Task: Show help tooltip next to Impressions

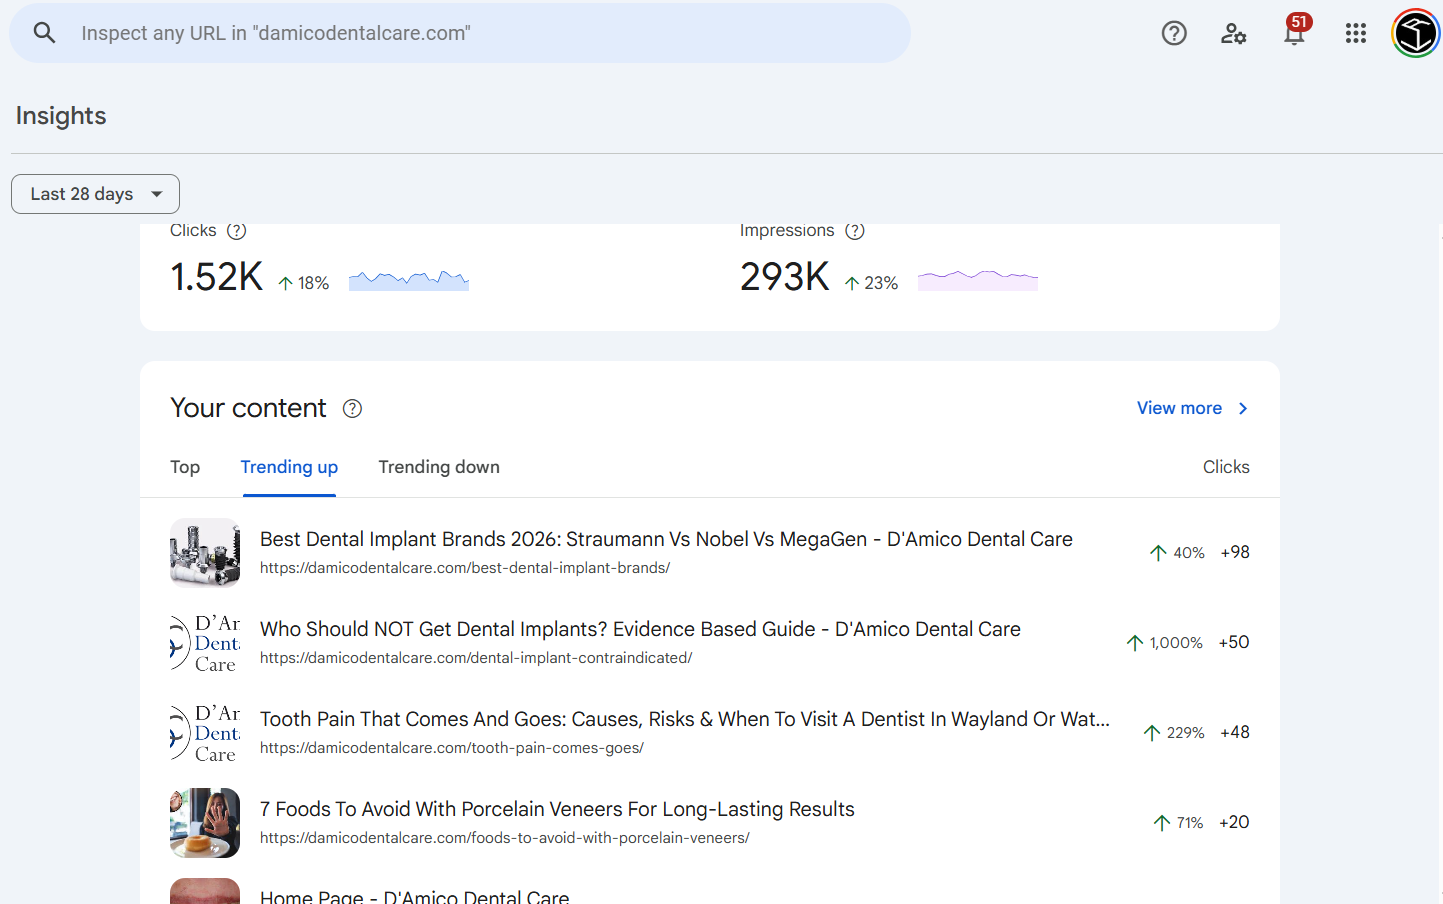Action: click(855, 231)
